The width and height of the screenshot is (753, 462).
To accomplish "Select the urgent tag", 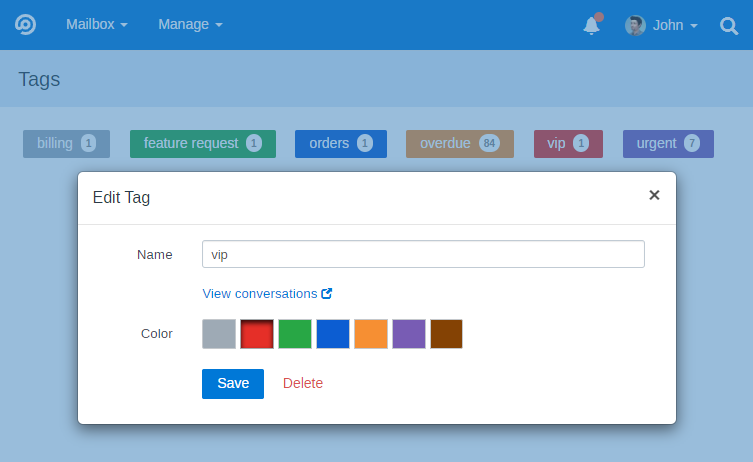I will 668,144.
